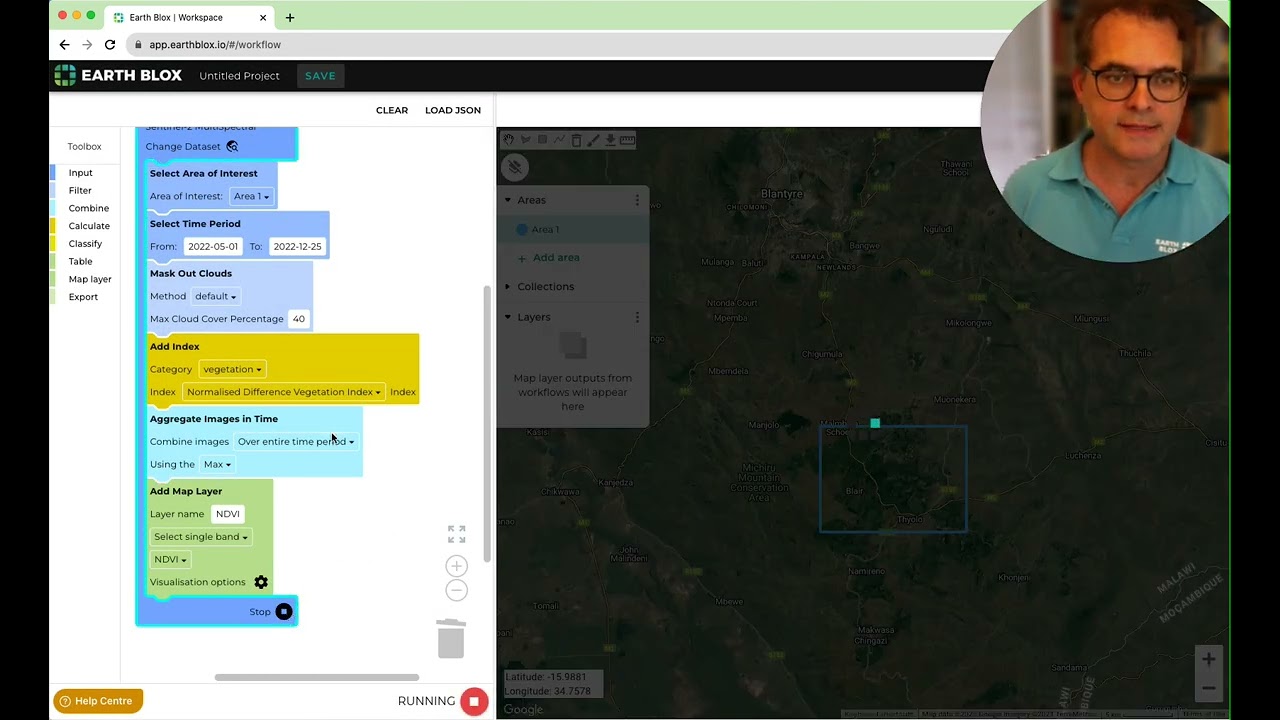Image resolution: width=1280 pixels, height=720 pixels.
Task: Reload the browser page
Action: point(110,45)
